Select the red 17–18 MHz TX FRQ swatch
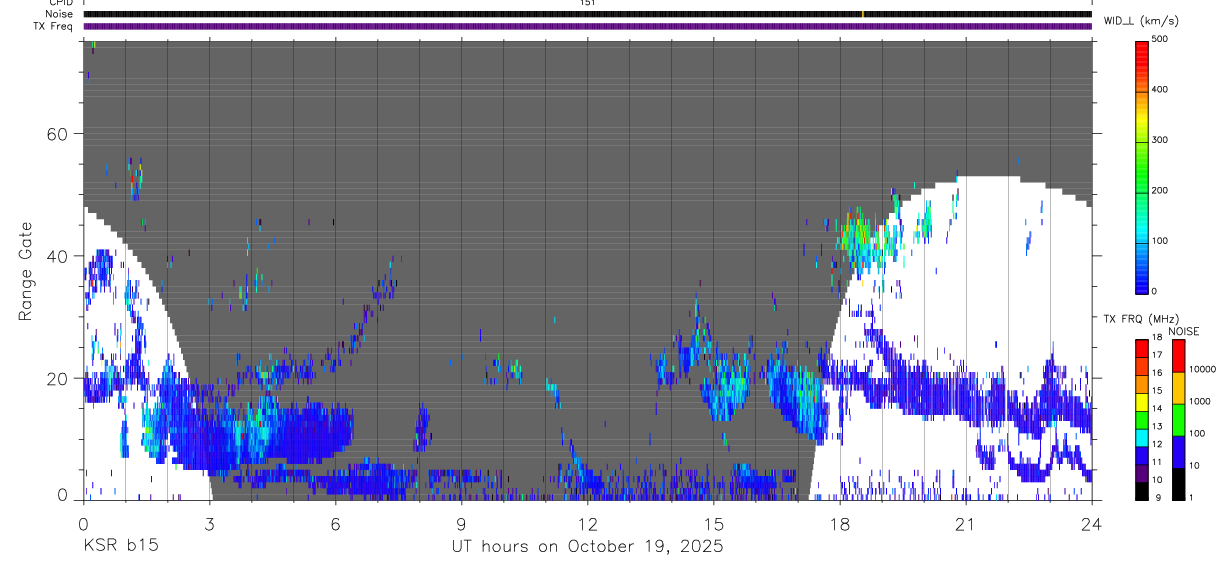1228x567 pixels. pyautogui.click(x=1142, y=347)
